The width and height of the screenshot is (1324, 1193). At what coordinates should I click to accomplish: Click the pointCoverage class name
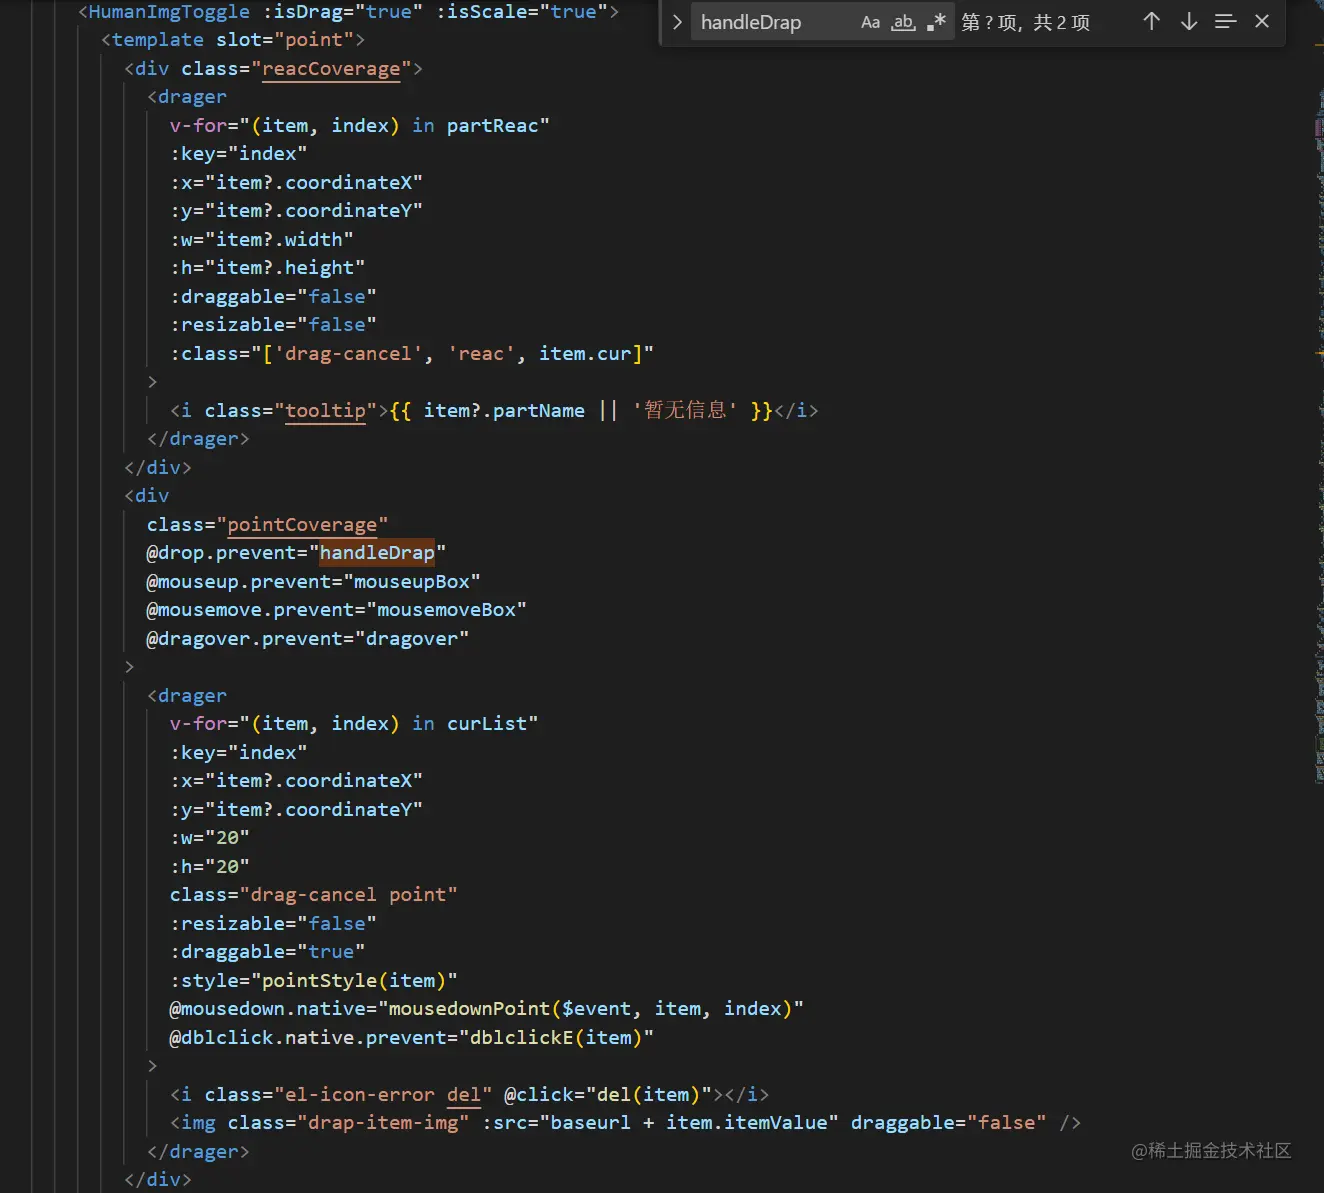[302, 525]
